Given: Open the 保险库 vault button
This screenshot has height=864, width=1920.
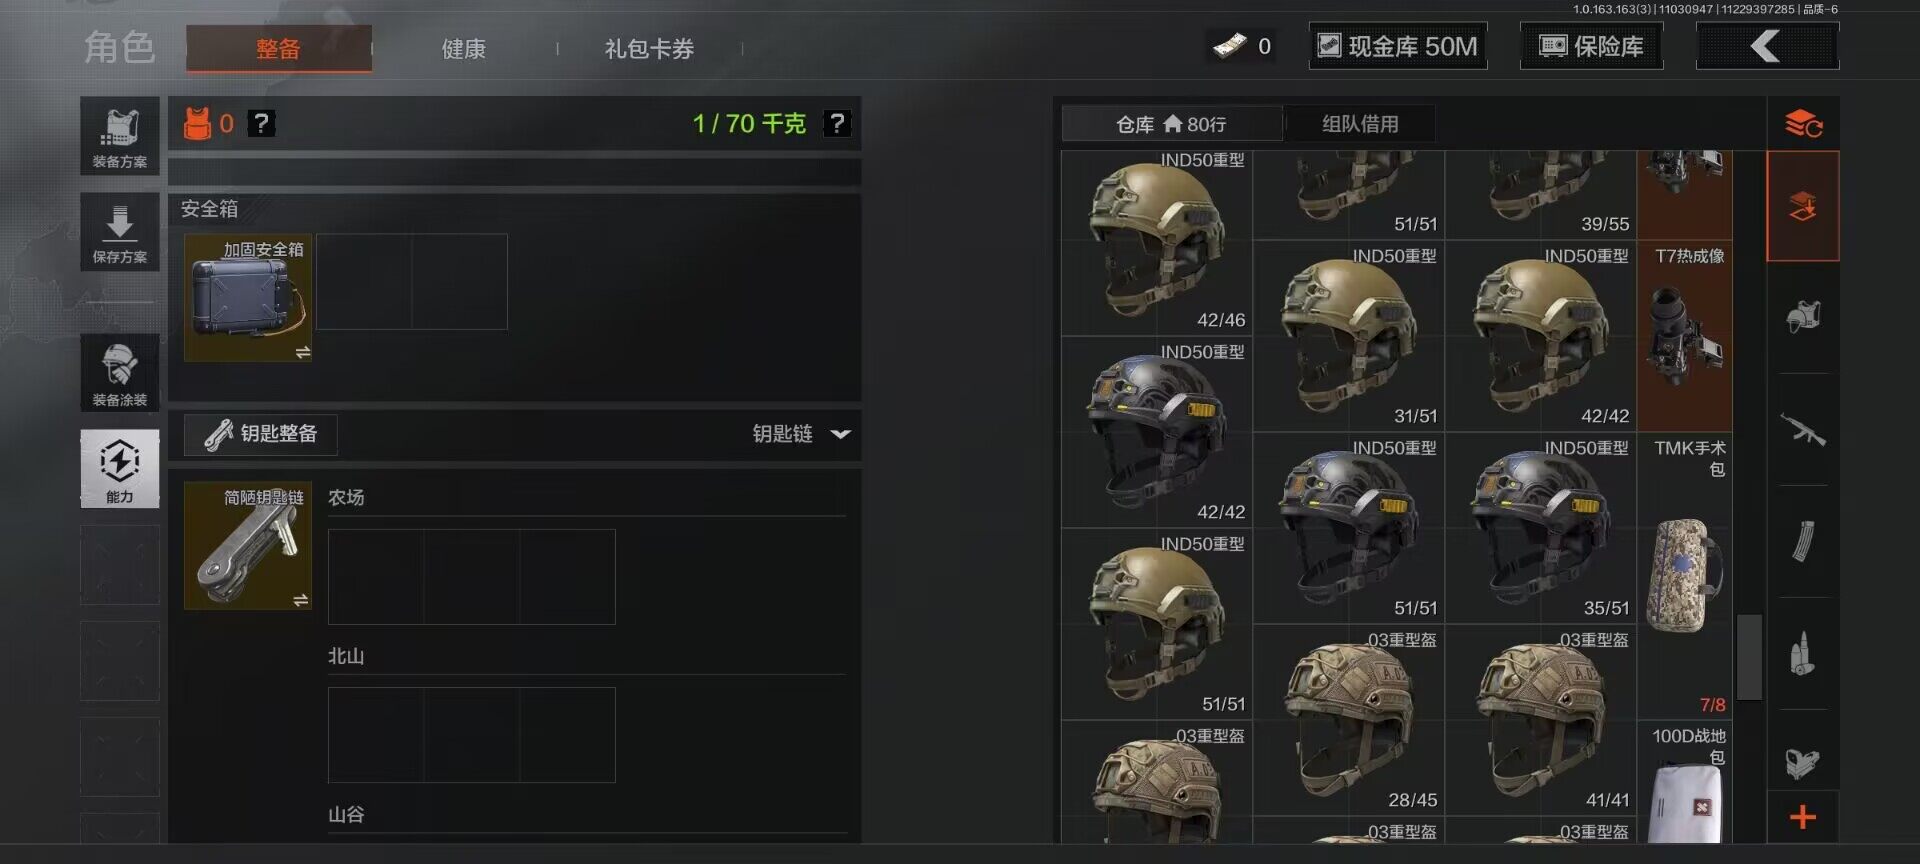Looking at the screenshot, I should tap(1592, 46).
